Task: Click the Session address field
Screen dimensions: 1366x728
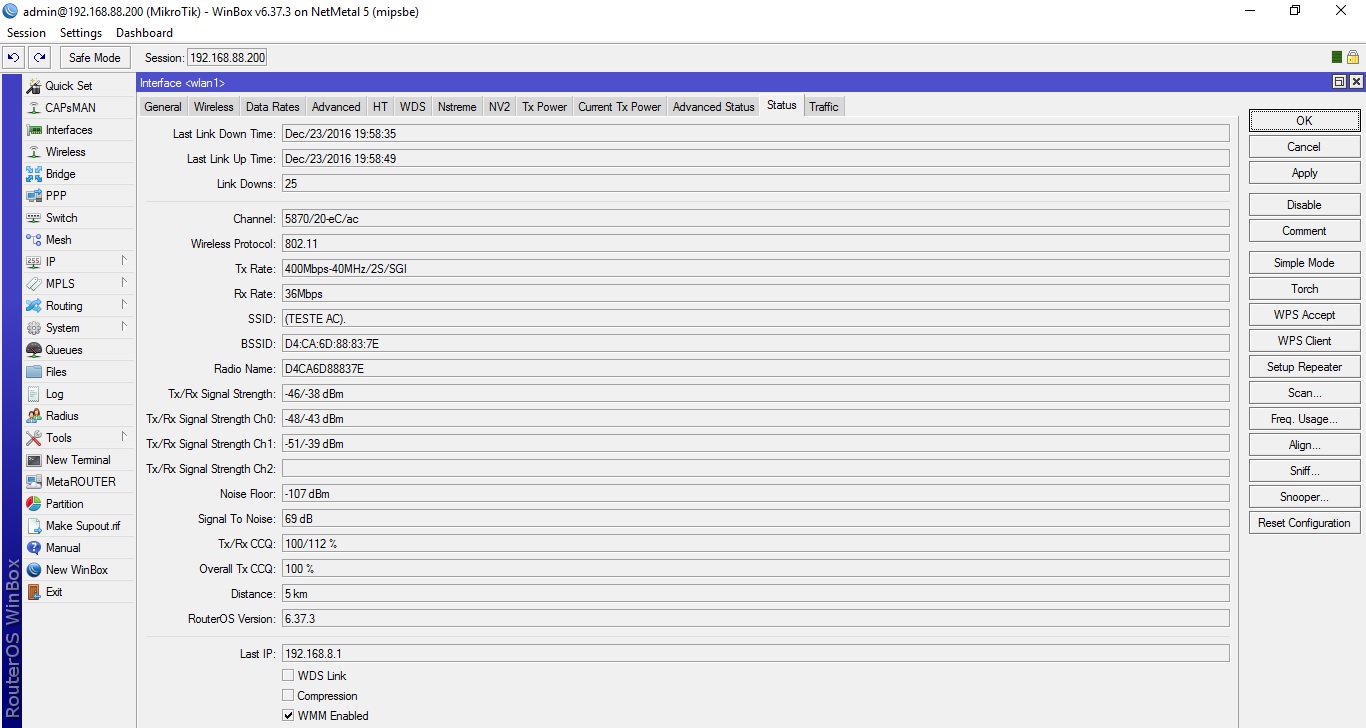Action: [x=227, y=58]
